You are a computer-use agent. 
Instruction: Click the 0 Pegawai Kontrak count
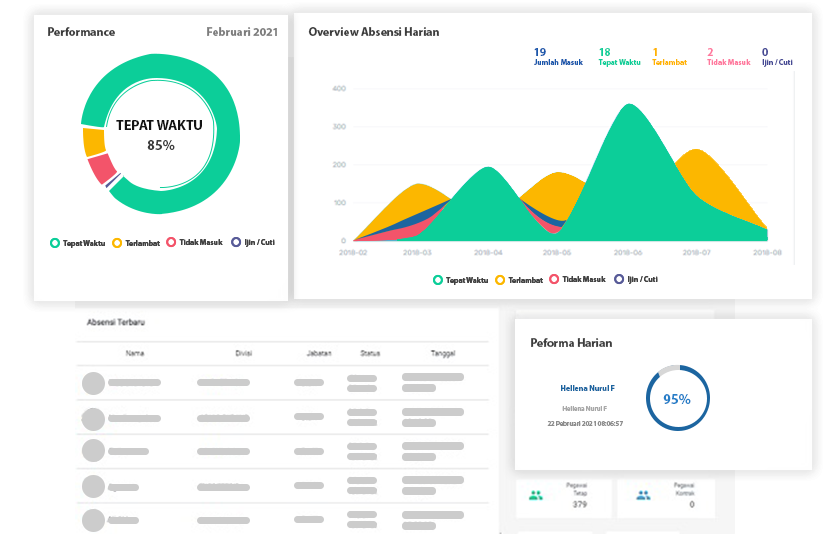pos(692,504)
